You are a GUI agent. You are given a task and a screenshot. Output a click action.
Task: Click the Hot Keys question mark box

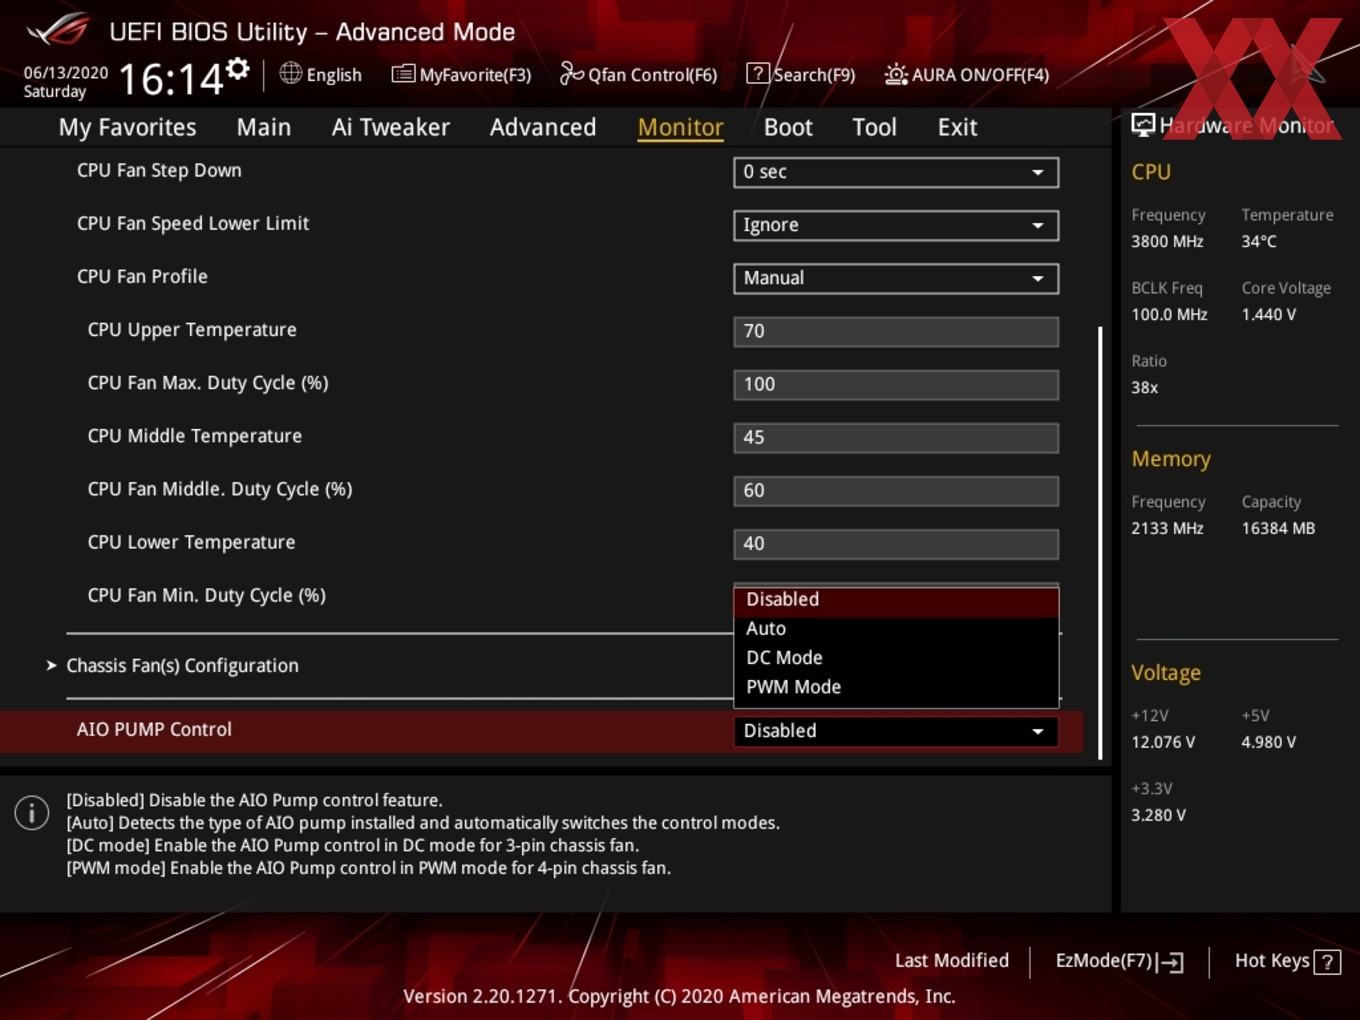click(1327, 962)
